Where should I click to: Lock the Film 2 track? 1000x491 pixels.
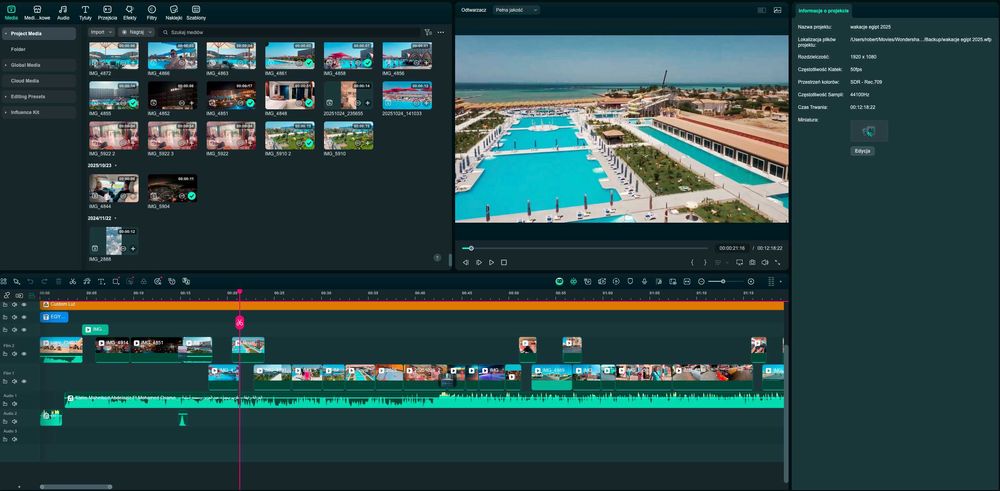pos(5,354)
